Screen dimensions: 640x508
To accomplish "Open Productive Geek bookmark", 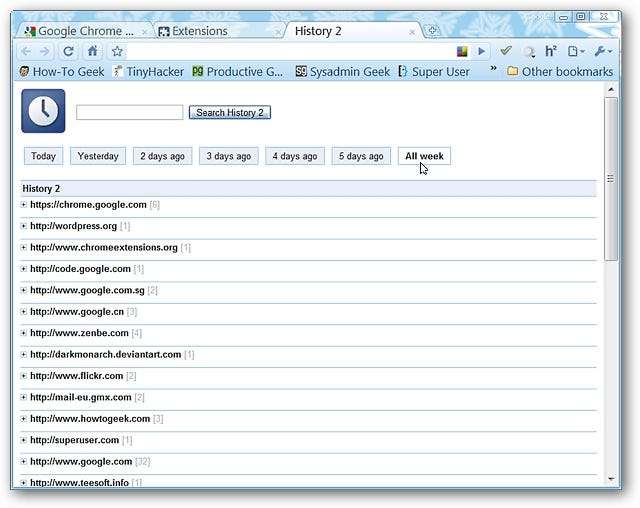I will pyautogui.click(x=238, y=72).
